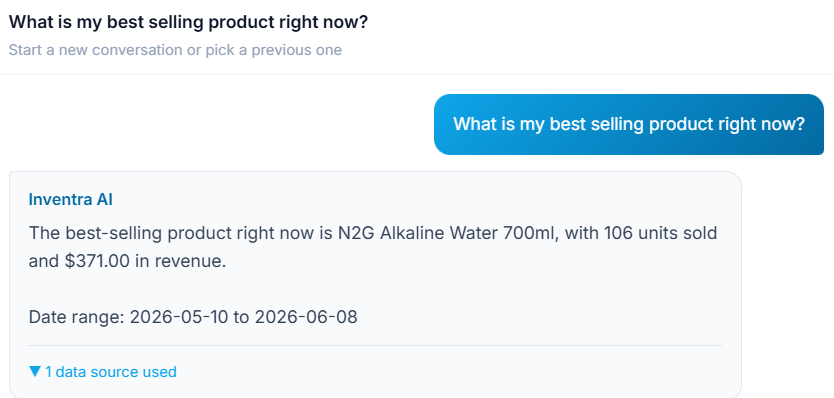Viewport: 834px width, 398px height.
Task: Click the conversation title in the header
Action: pyautogui.click(x=188, y=22)
